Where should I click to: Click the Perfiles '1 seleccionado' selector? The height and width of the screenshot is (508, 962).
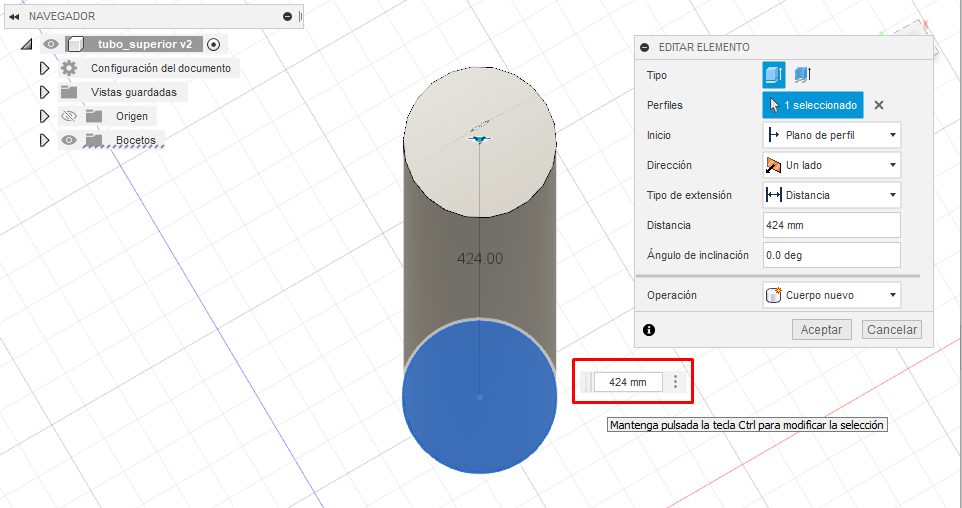tap(813, 105)
